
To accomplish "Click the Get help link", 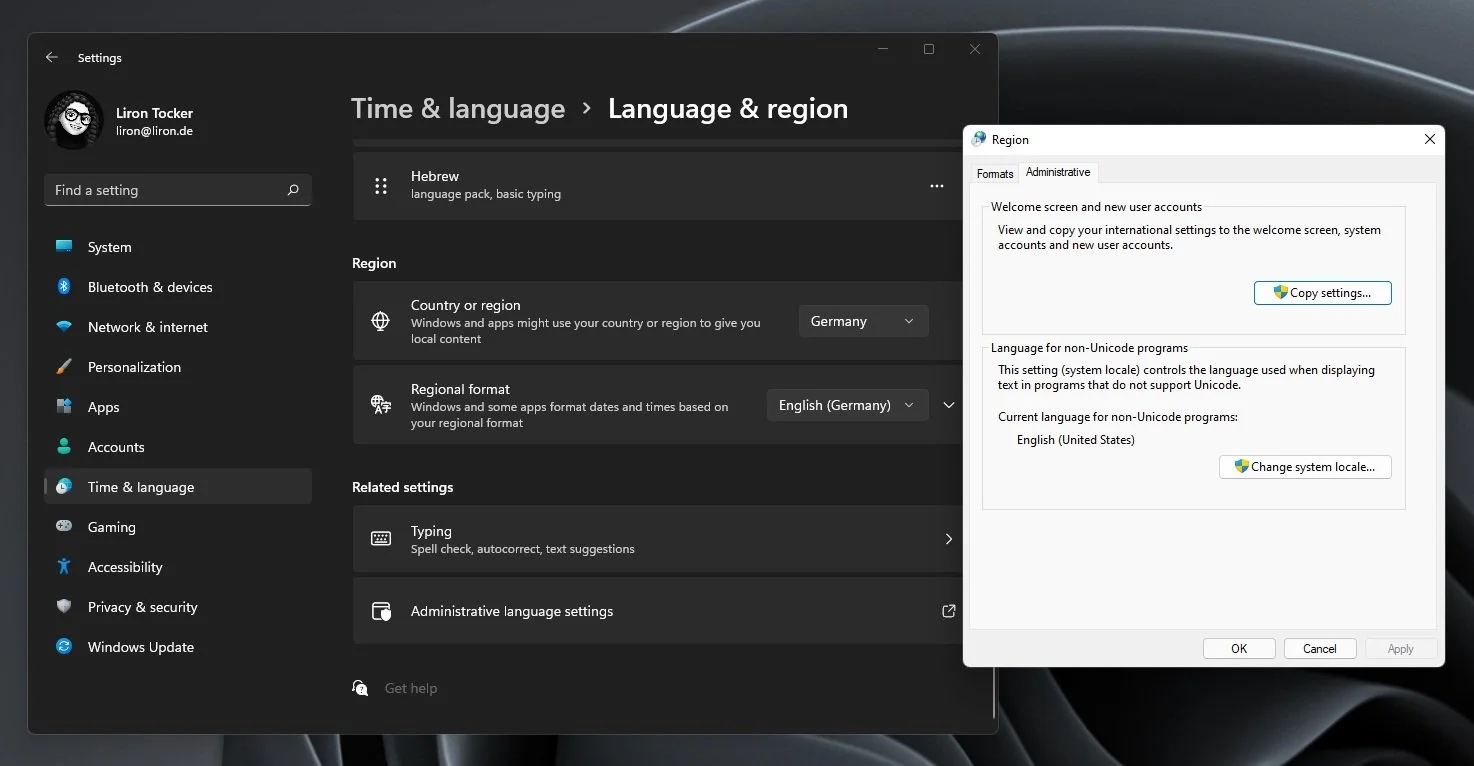I will pyautogui.click(x=411, y=688).
